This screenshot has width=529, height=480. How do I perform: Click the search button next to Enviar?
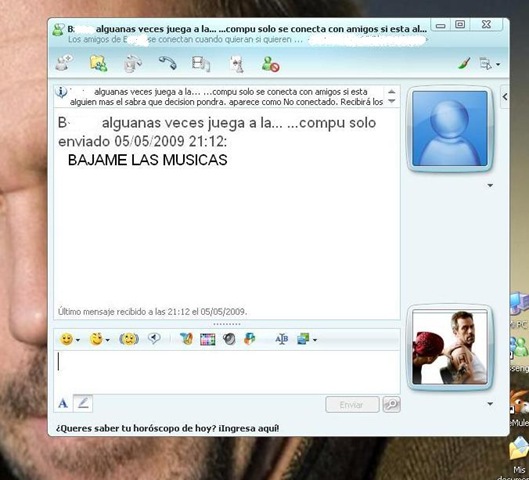tap(391, 405)
